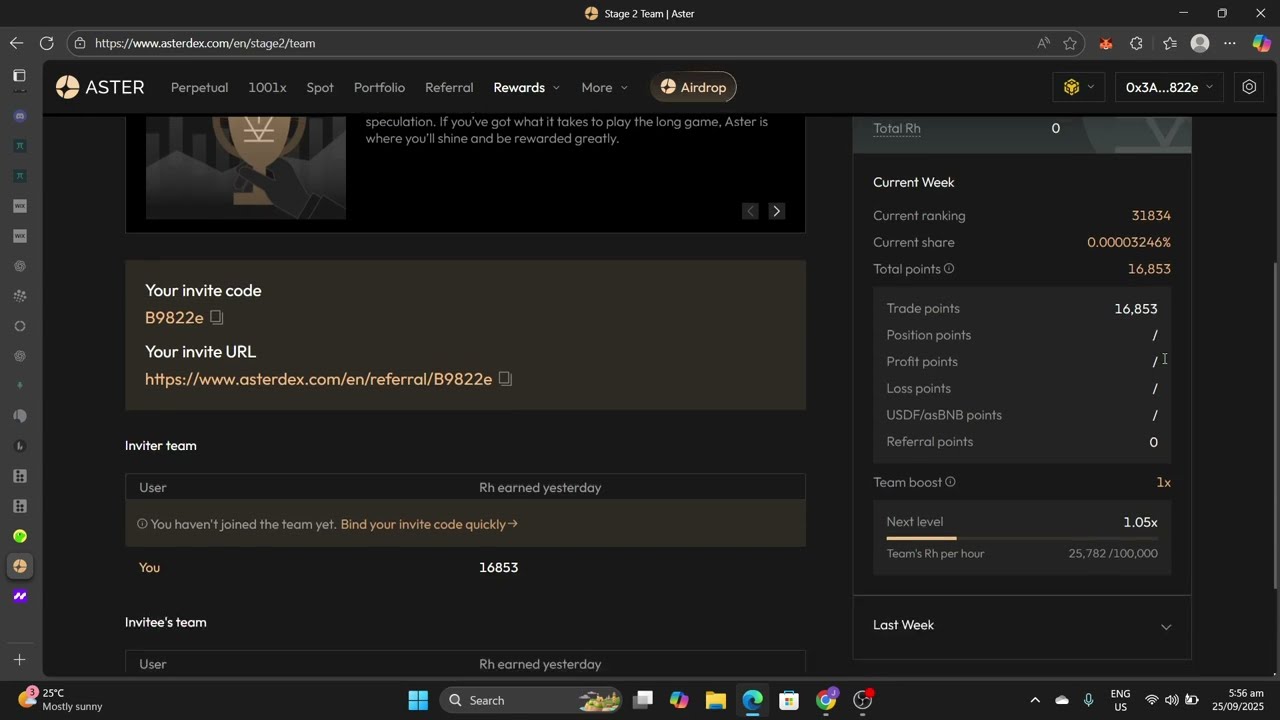Switch to the purple vertical tab icon
Image resolution: width=1280 pixels, height=720 pixels.
point(19,596)
